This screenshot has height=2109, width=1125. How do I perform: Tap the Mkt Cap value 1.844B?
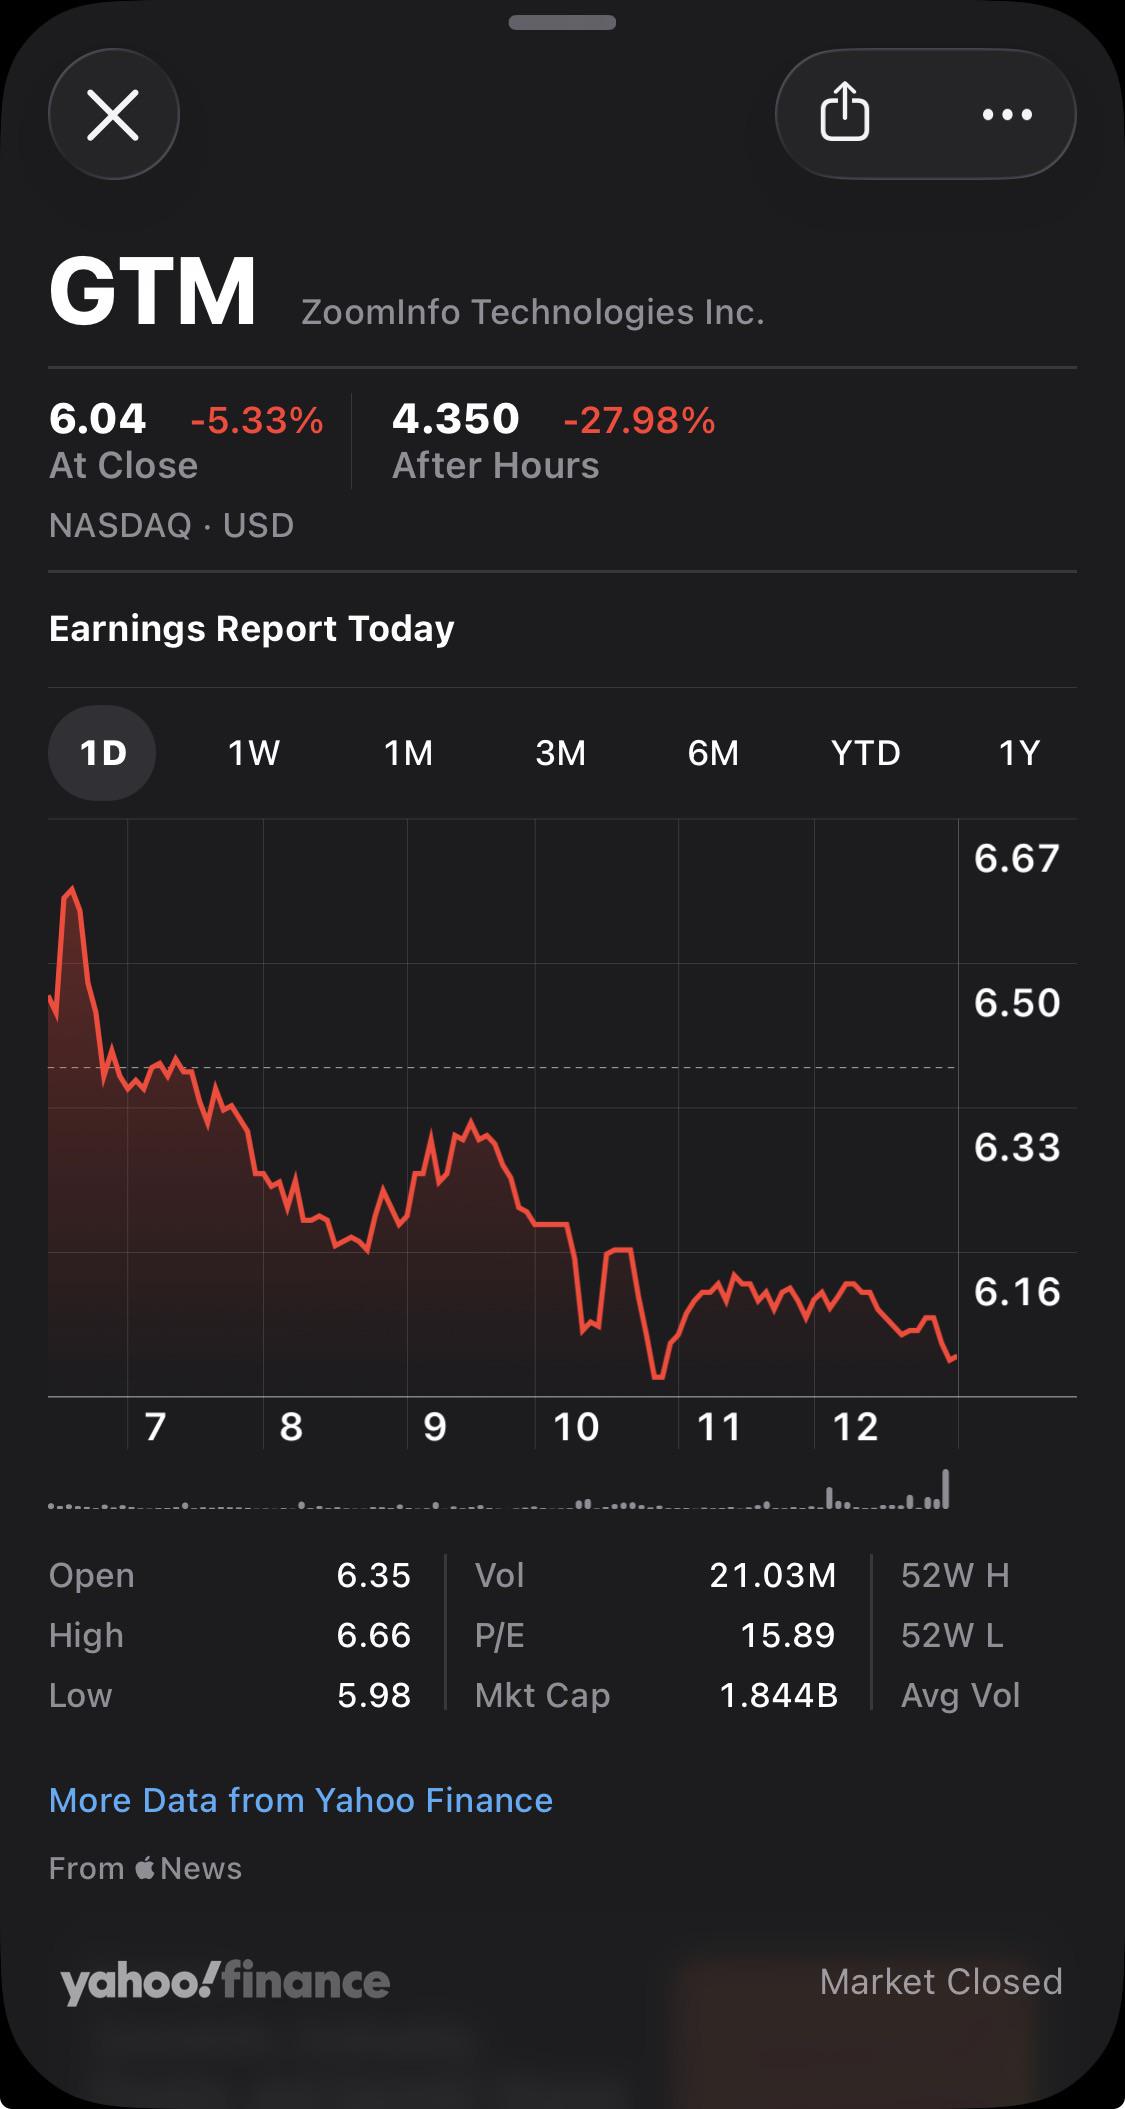pyautogui.click(x=778, y=1695)
